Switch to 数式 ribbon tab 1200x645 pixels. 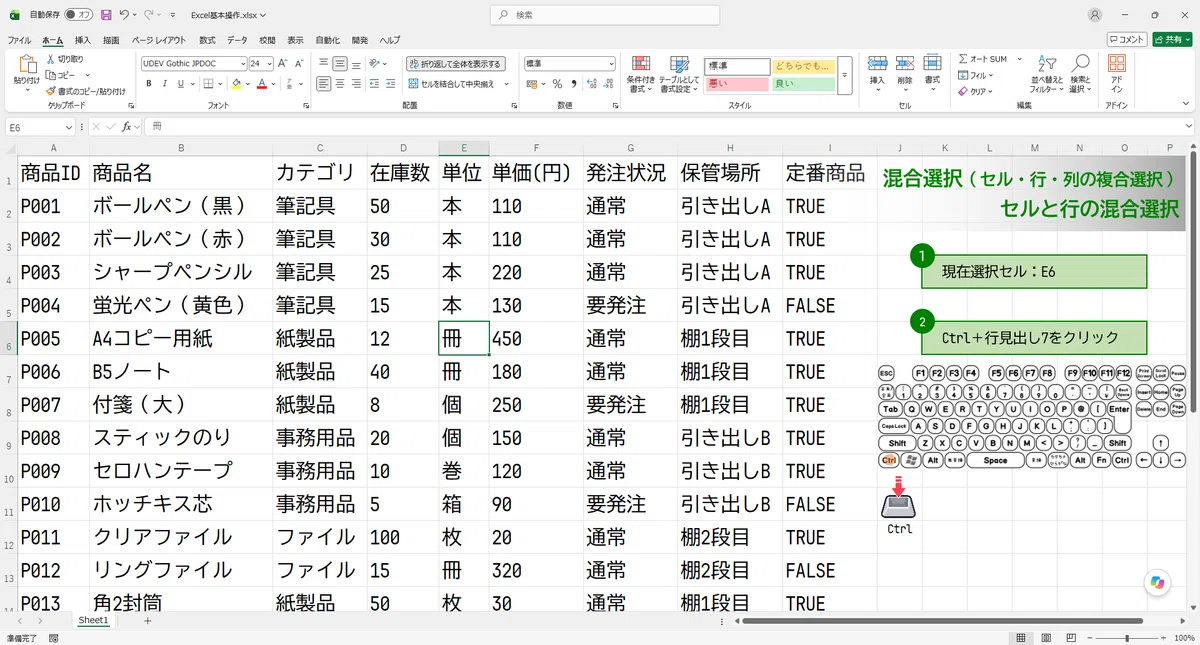pos(207,40)
